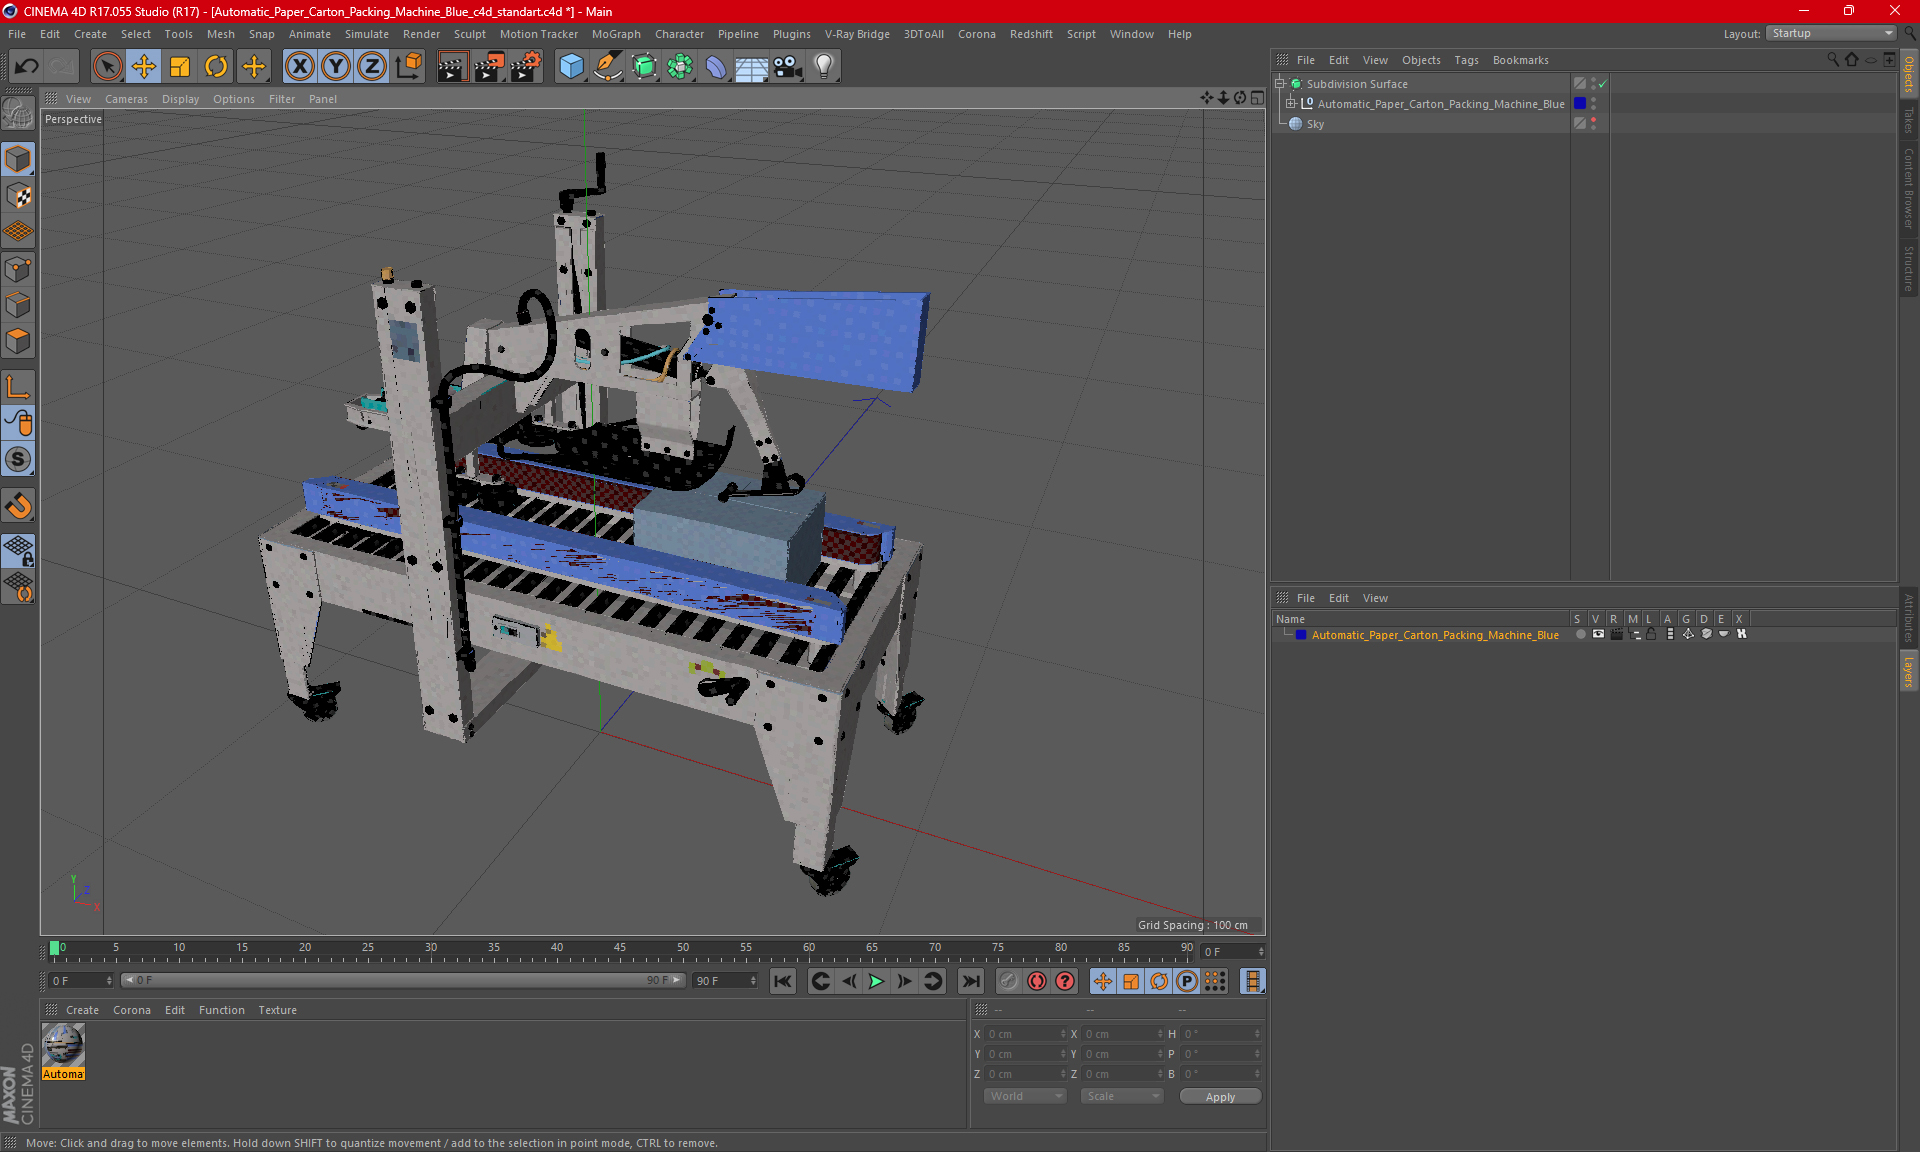1920x1152 pixels.
Task: Enable Points mode in left sidebar
Action: [18, 269]
